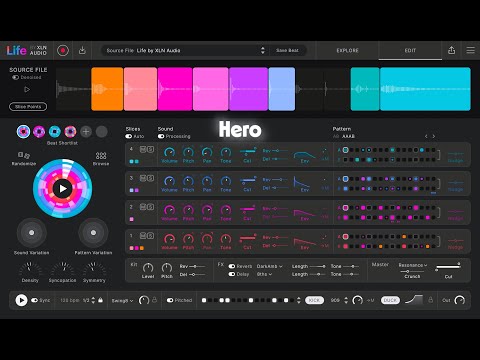
Task: Select the orange slice in the waveform
Action: click(x=107, y=89)
